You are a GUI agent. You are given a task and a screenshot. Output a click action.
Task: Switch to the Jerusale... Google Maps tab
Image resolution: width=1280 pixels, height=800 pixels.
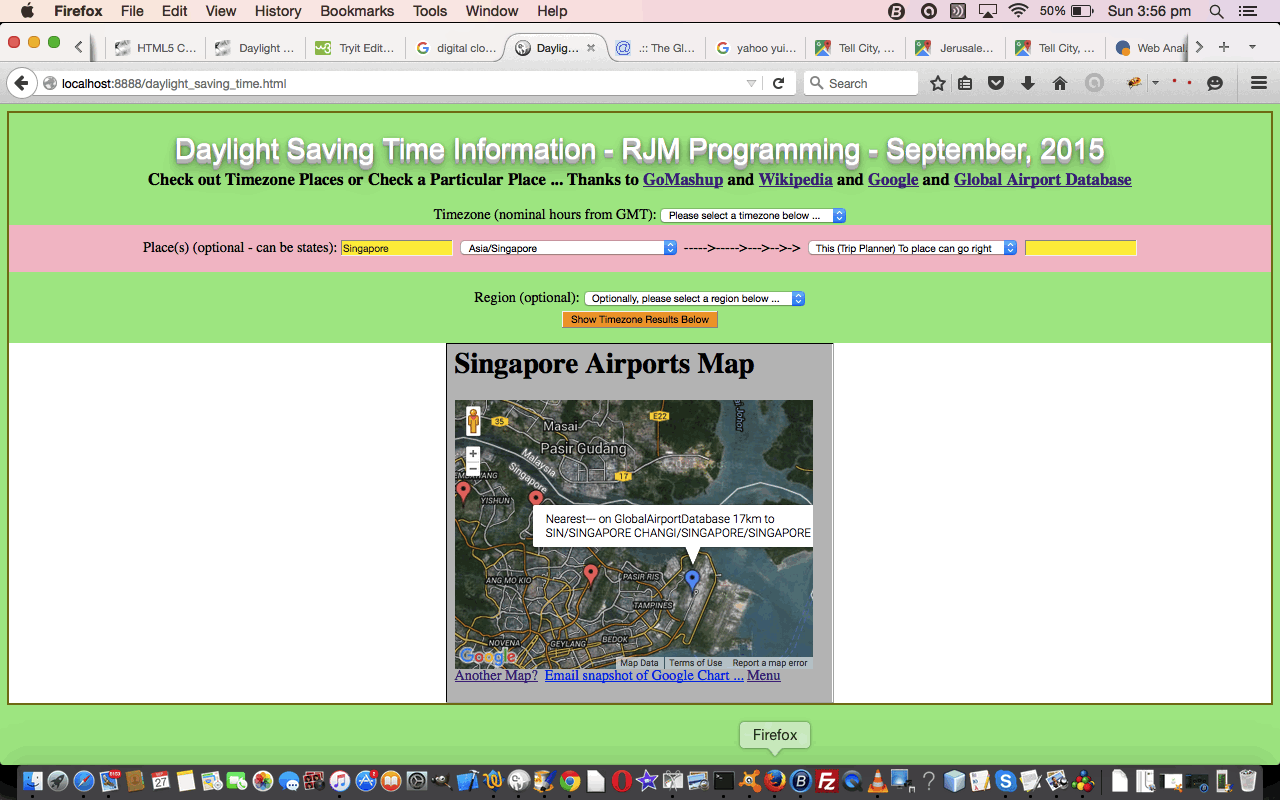tap(955, 47)
